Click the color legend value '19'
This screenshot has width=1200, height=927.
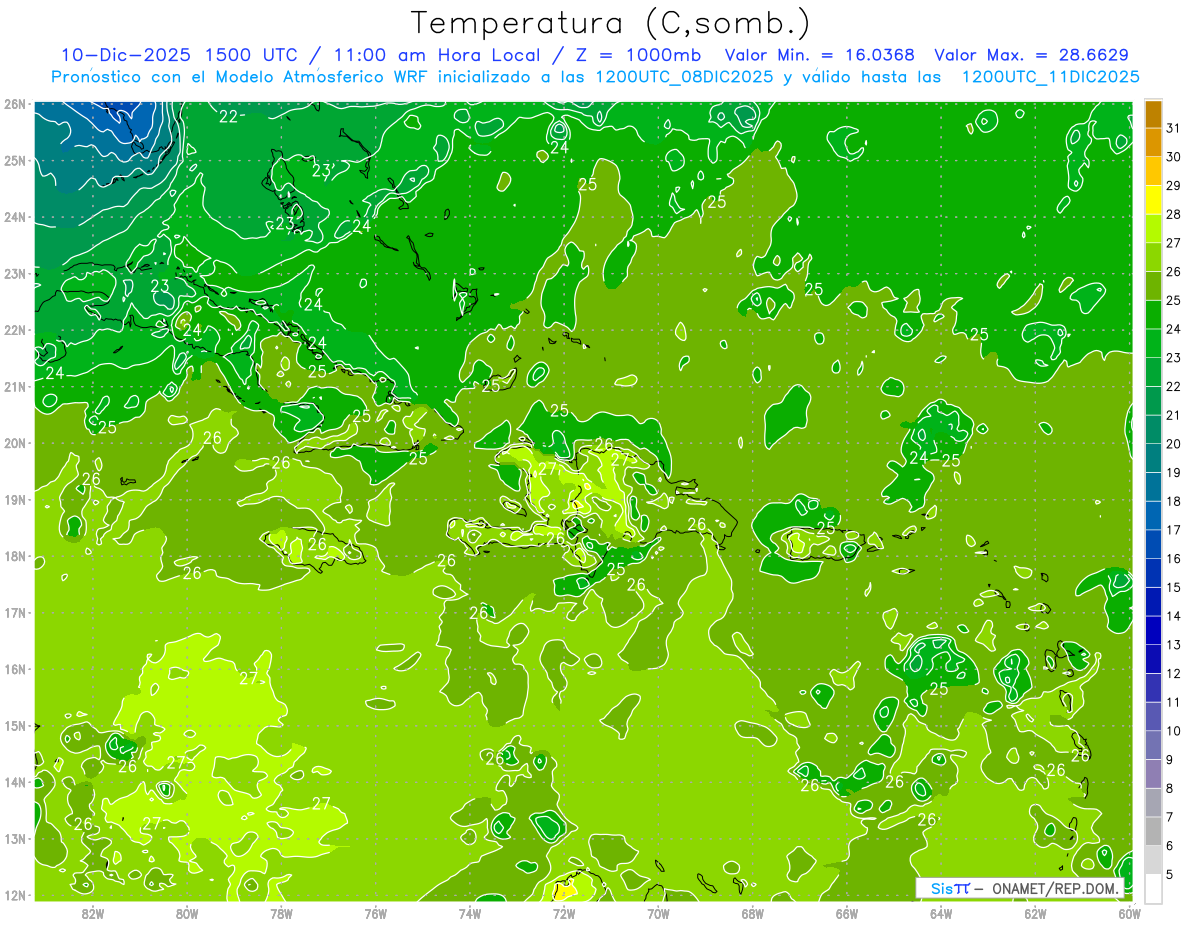[x=1174, y=472]
